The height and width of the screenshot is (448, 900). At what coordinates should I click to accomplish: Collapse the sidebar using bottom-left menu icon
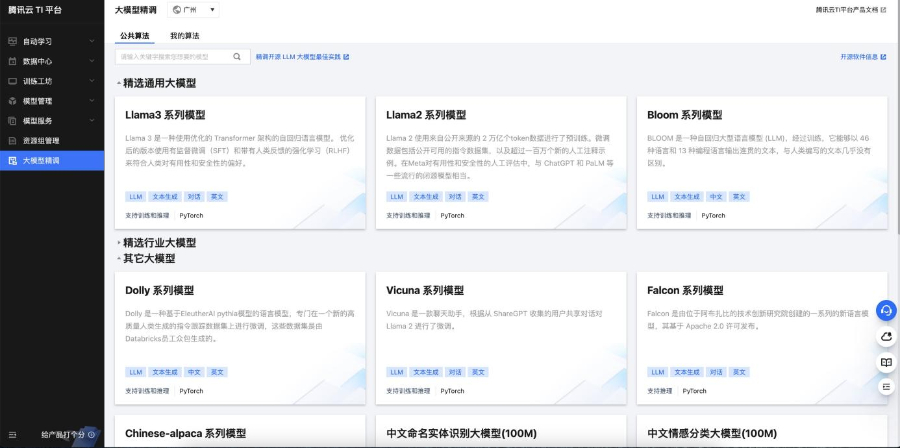click(11, 435)
